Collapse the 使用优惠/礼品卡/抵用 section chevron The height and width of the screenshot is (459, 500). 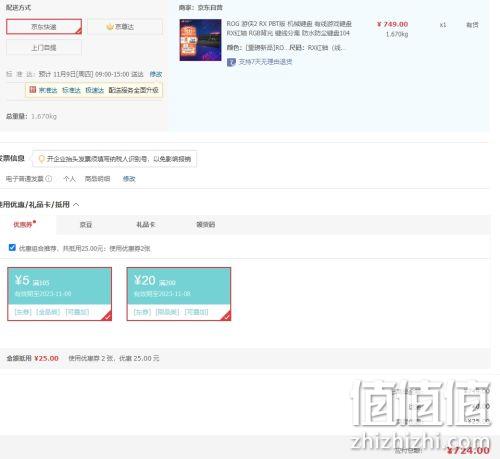[x=76, y=204]
